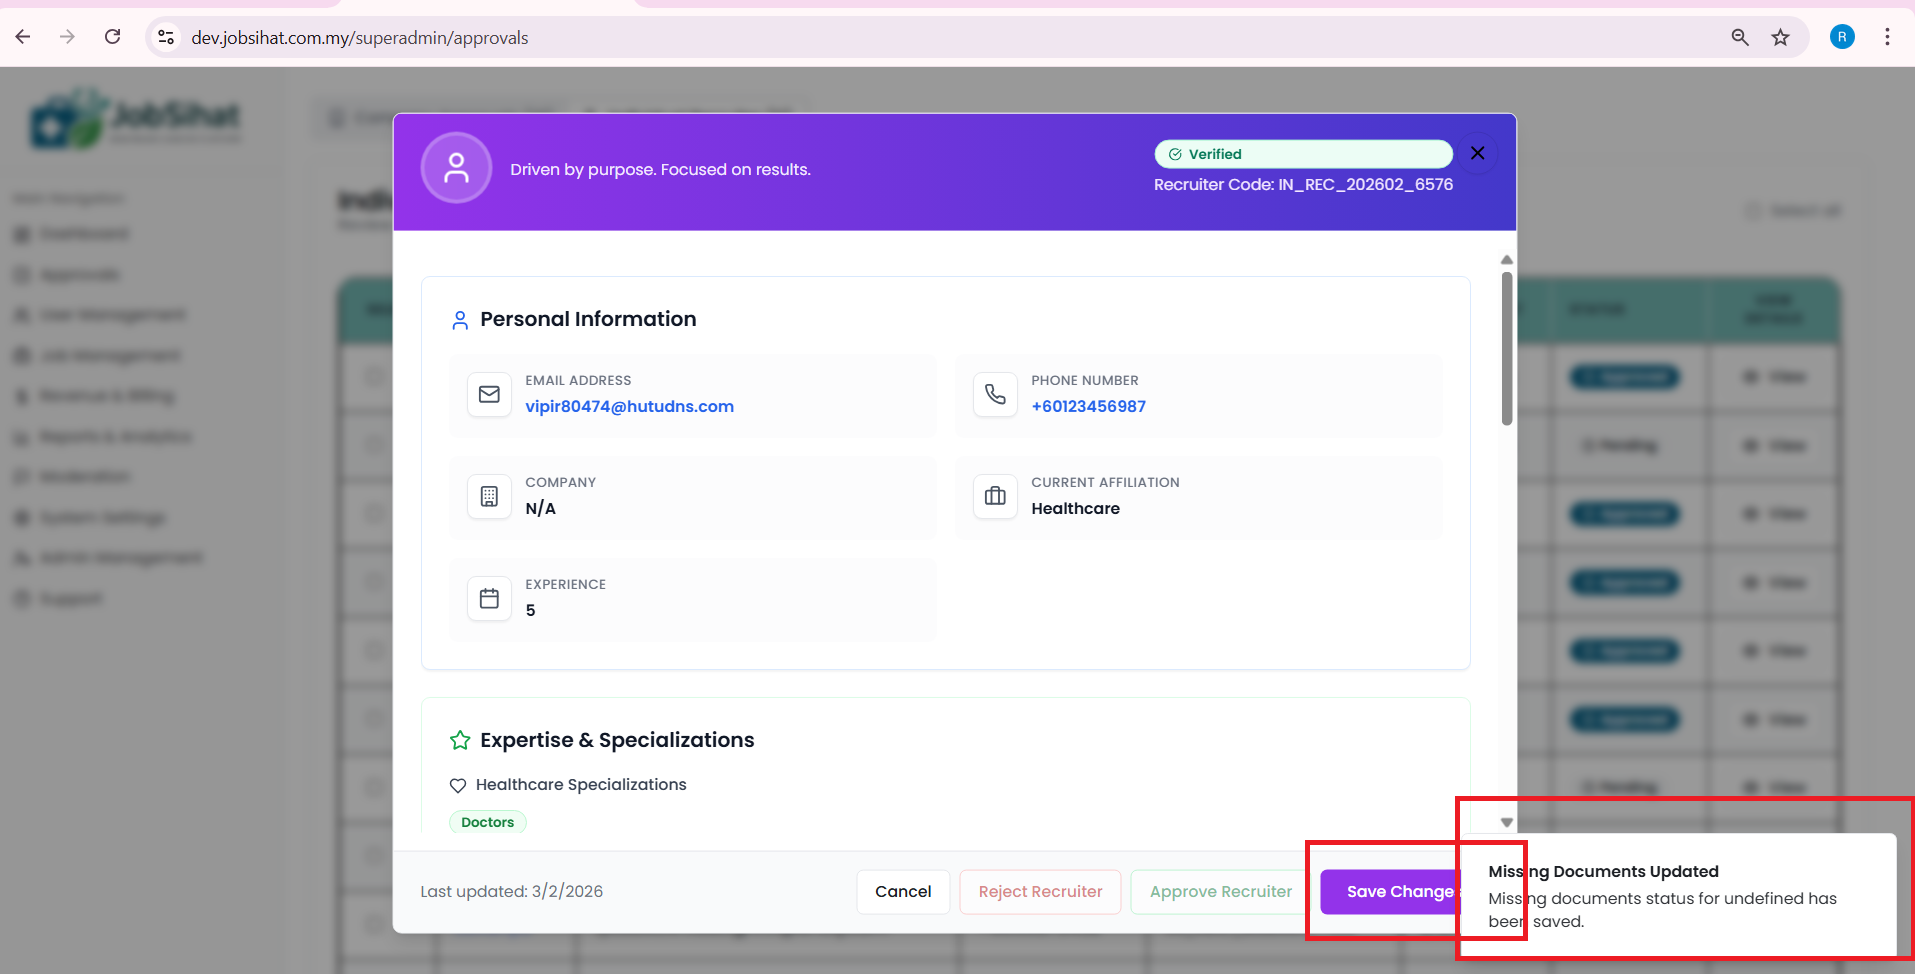Viewport: 1915px width, 974px height.
Task: Bookmark this page with star icon
Action: click(1780, 38)
